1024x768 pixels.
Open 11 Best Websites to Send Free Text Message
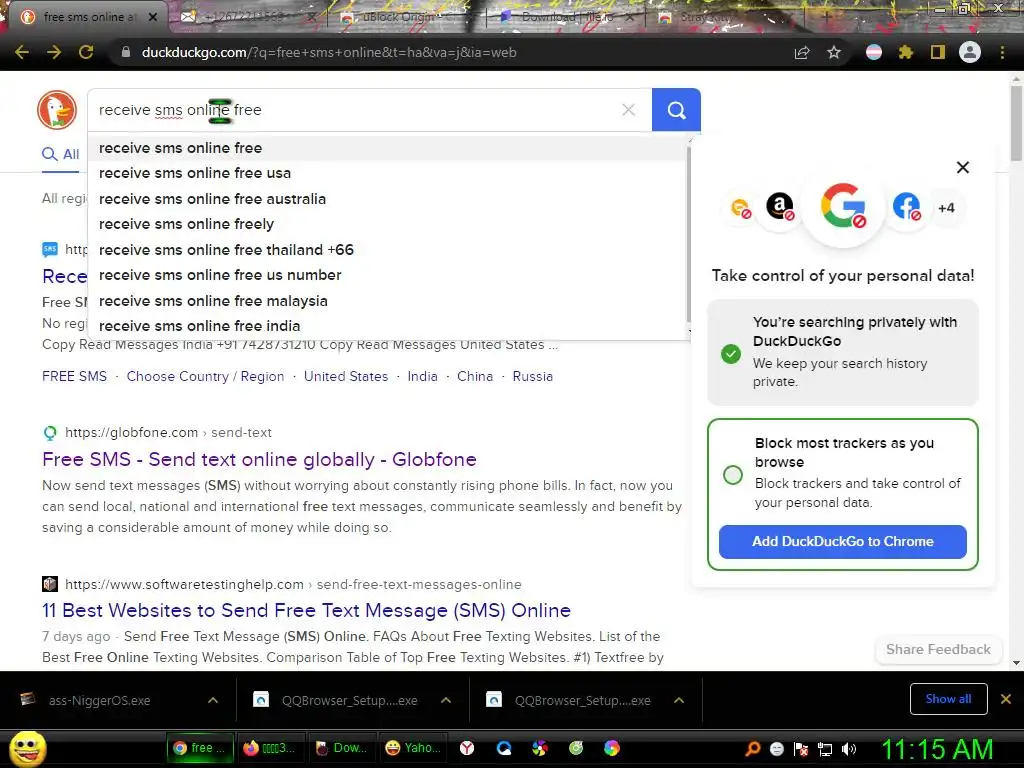pyautogui.click(x=306, y=610)
